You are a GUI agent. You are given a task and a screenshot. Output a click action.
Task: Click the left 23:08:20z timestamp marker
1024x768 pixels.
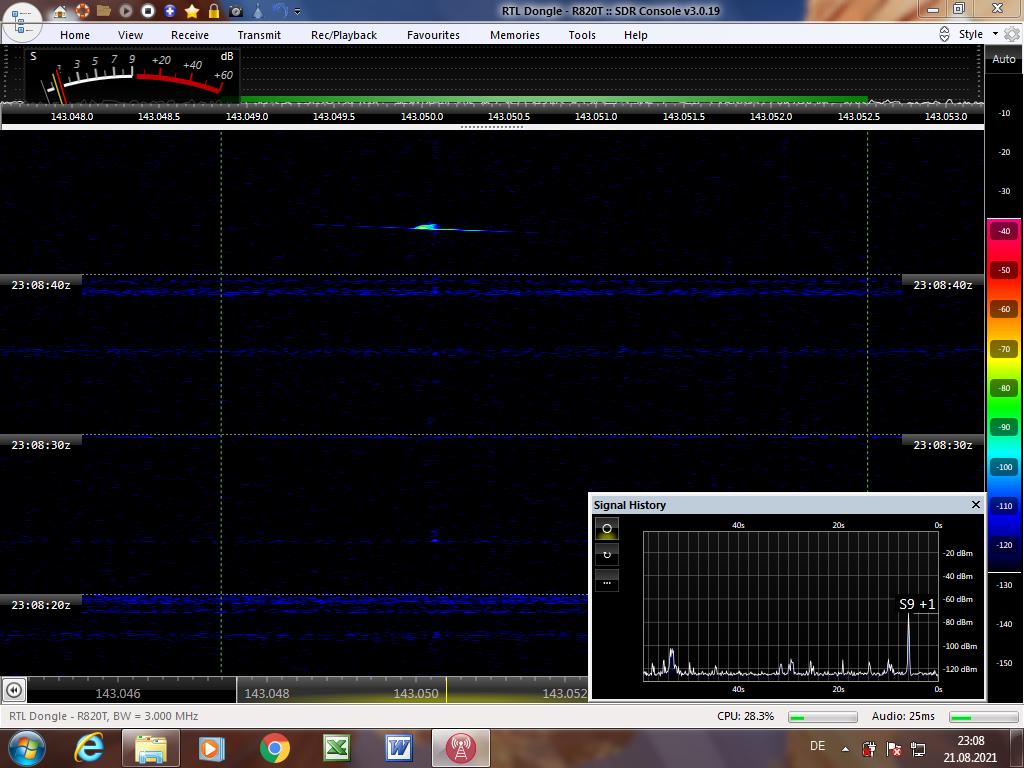click(40, 605)
